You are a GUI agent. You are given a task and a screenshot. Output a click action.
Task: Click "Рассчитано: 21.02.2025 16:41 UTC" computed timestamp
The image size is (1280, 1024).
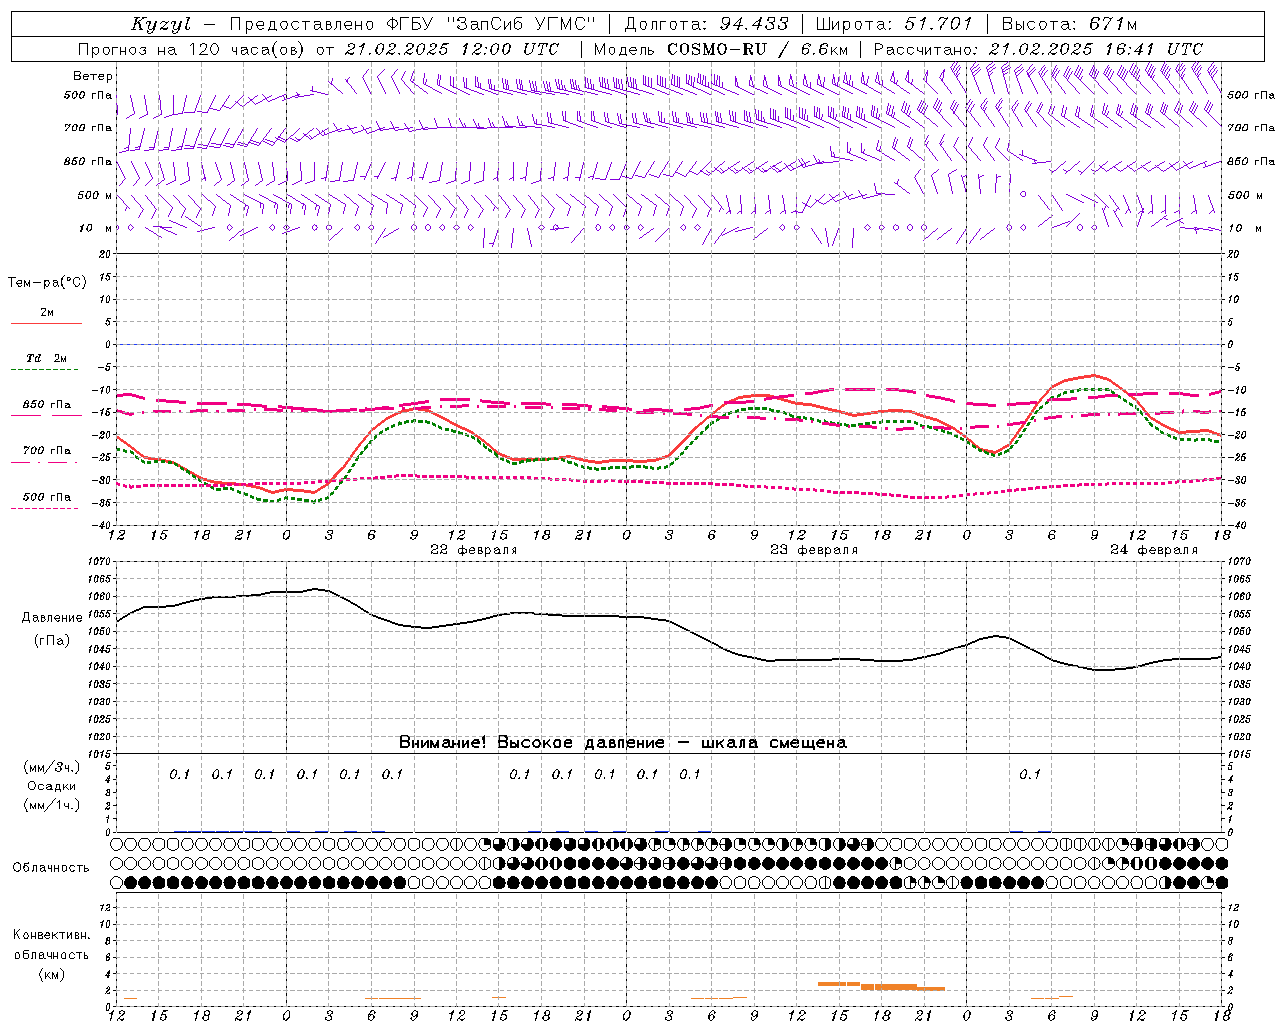pos(1038,49)
